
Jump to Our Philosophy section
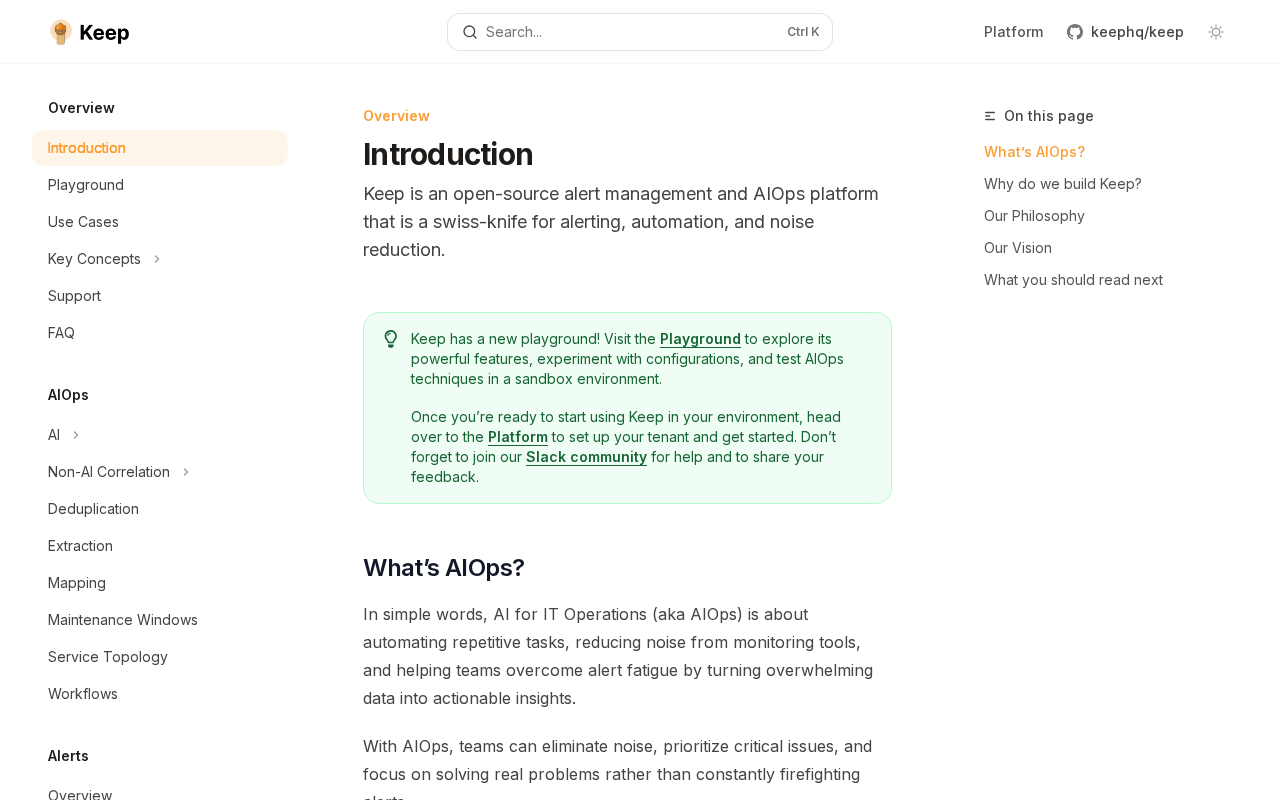click(1034, 216)
